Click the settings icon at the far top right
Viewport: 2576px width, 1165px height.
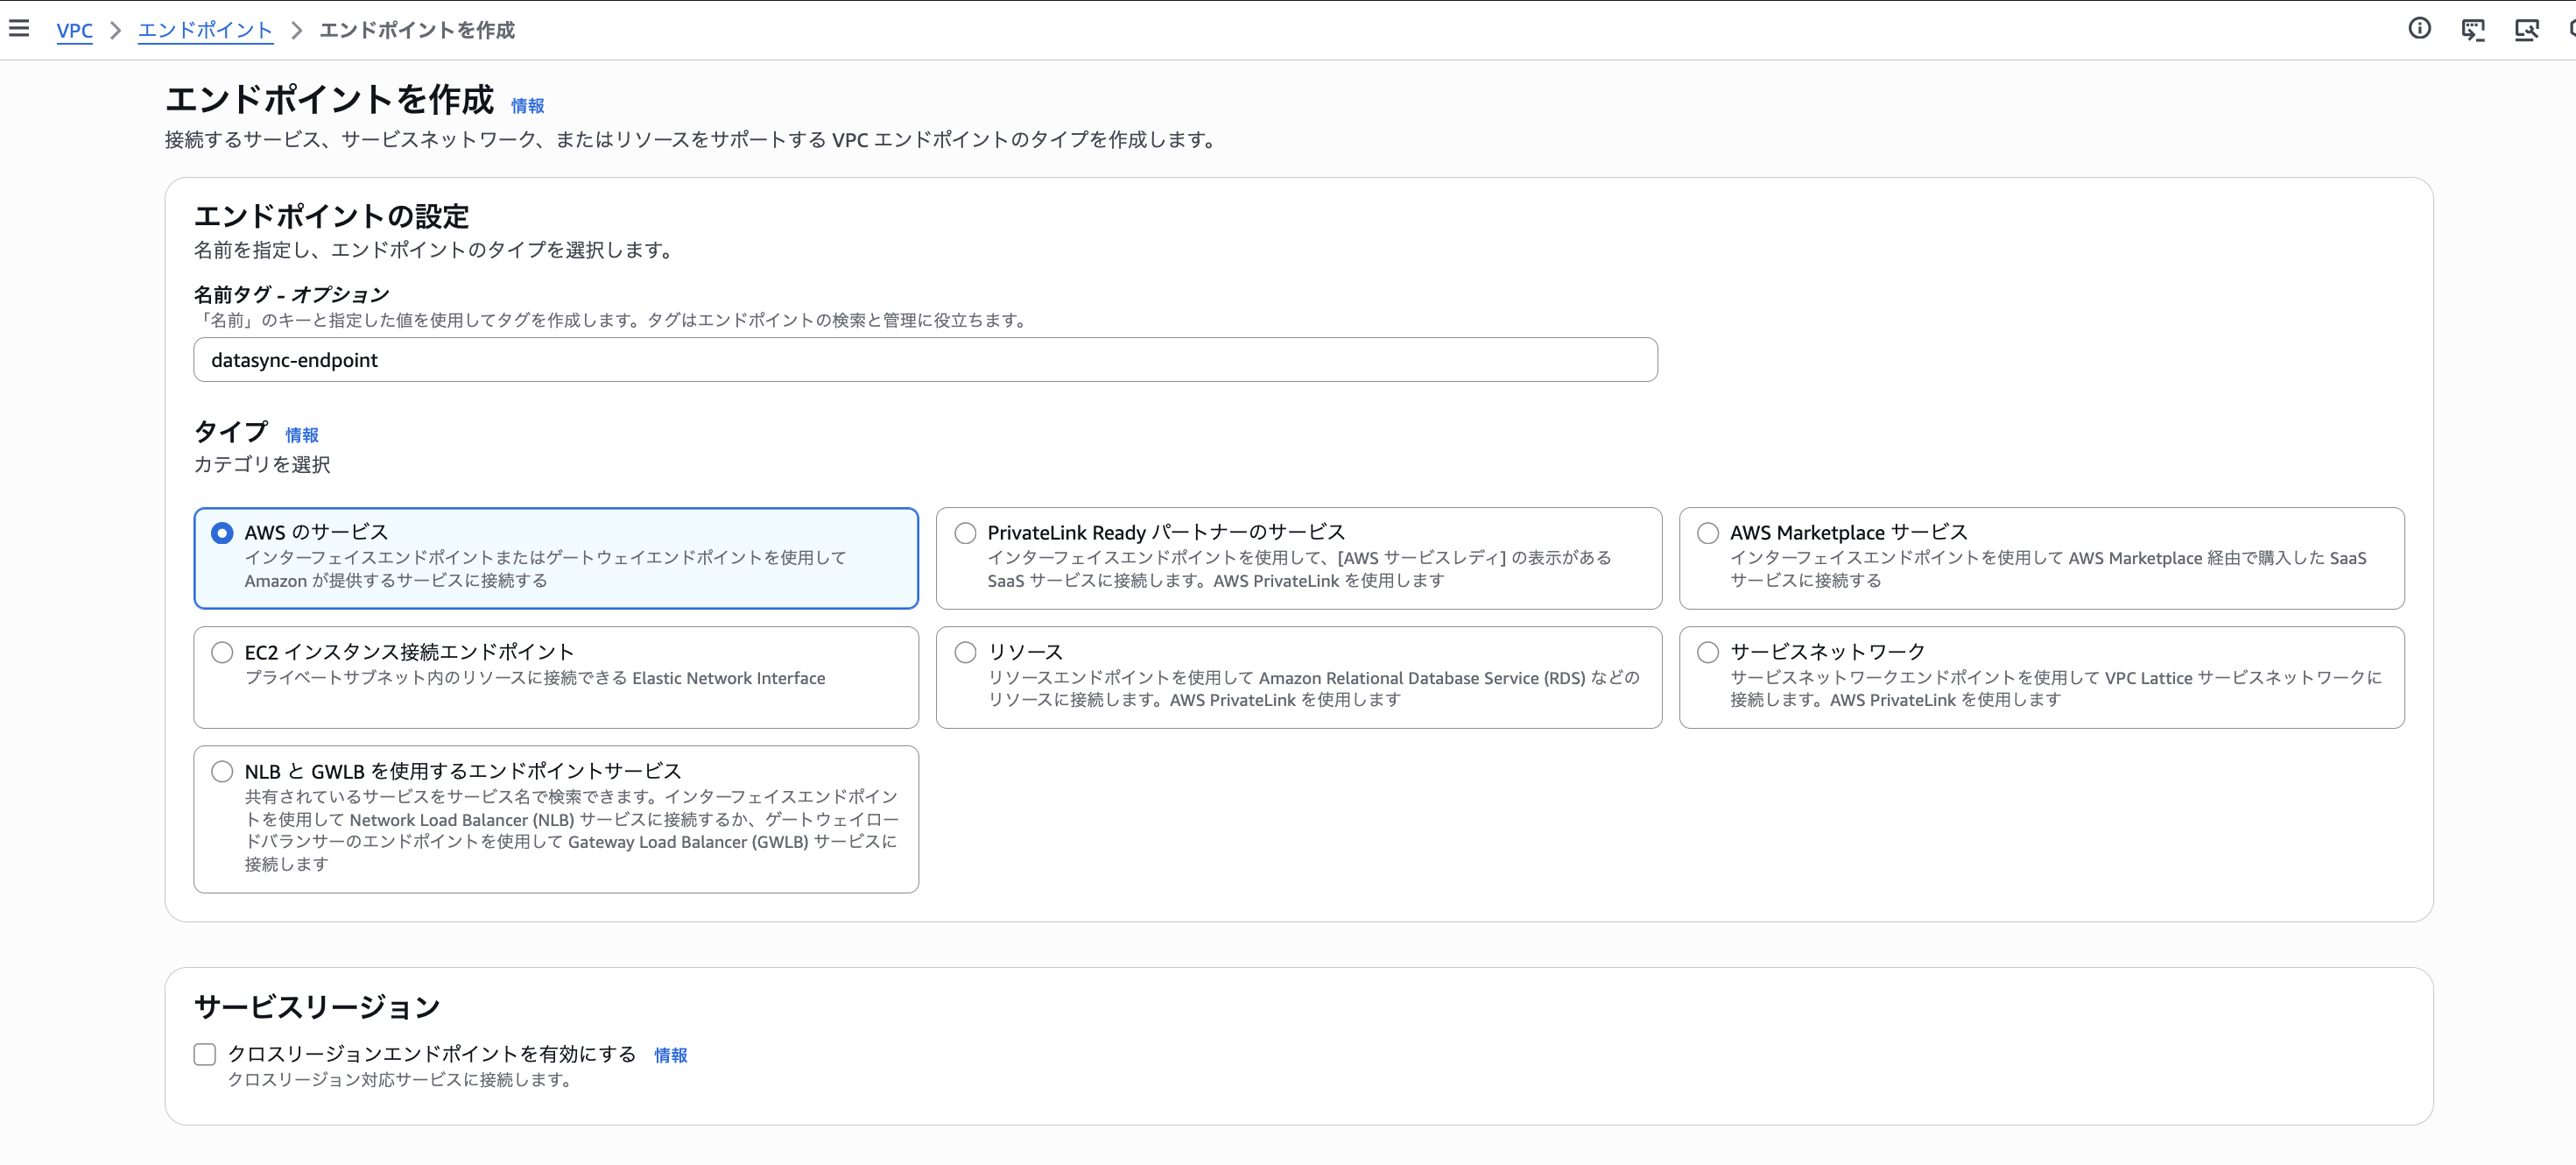point(2572,31)
